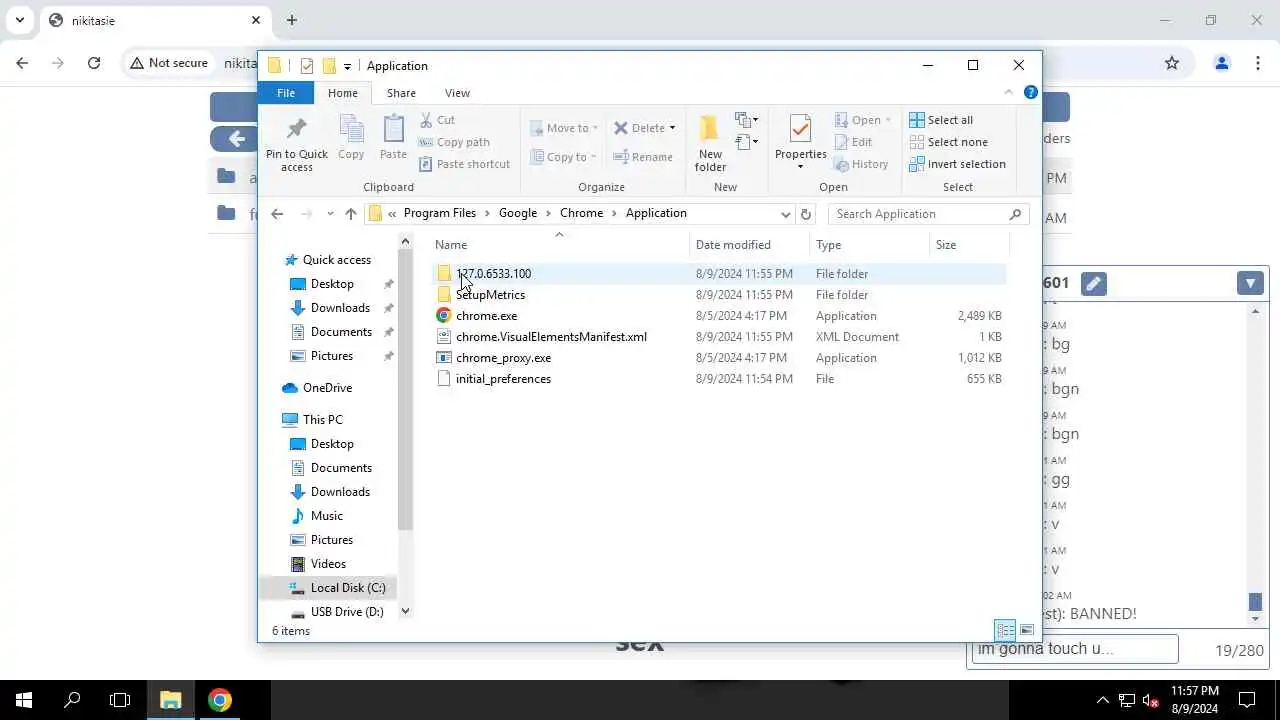Open Delete dropdown arrow
The height and width of the screenshot is (720, 1280).
672,128
